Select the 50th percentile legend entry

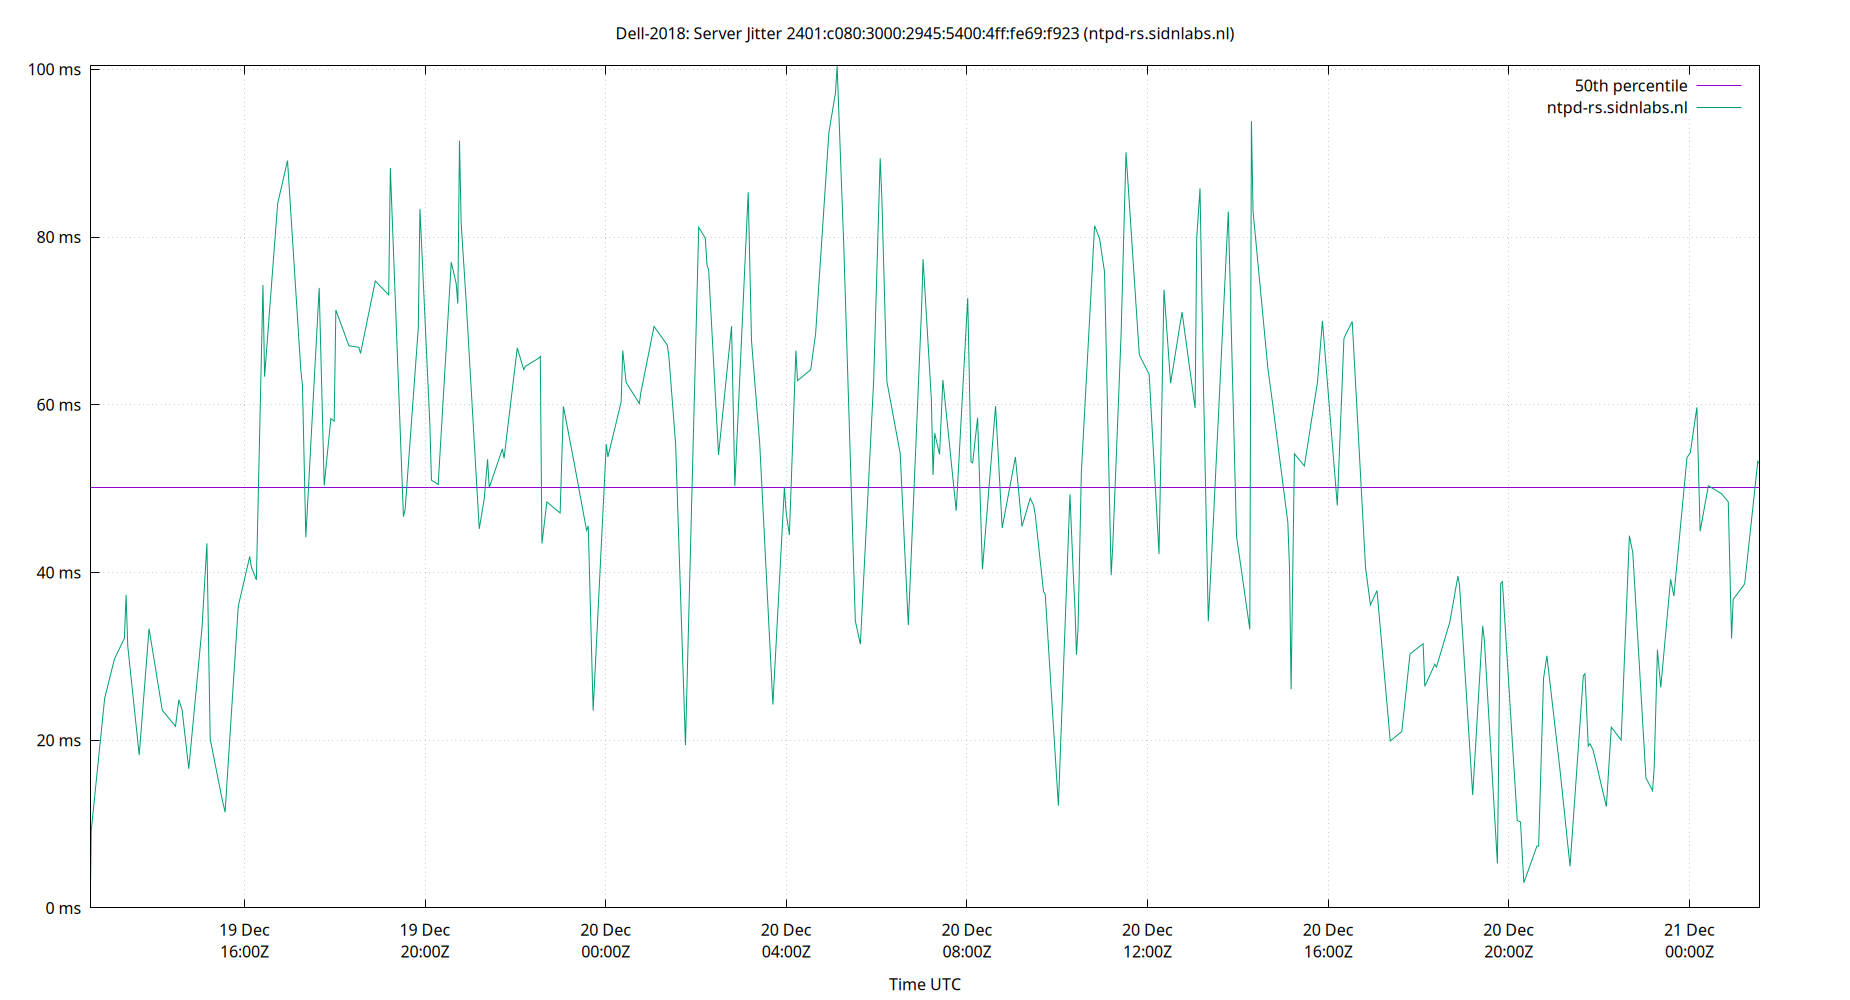(1630, 85)
